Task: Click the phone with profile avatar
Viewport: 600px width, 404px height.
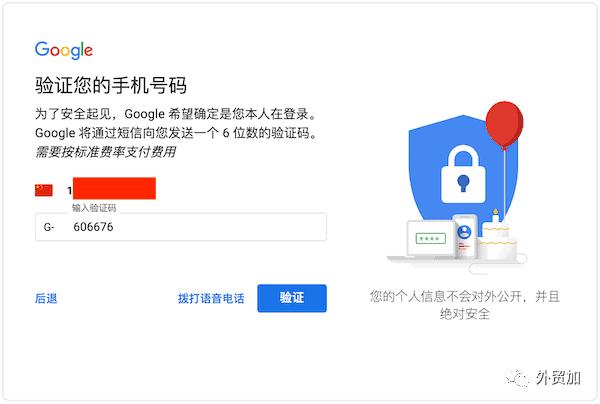Action: pos(465,236)
